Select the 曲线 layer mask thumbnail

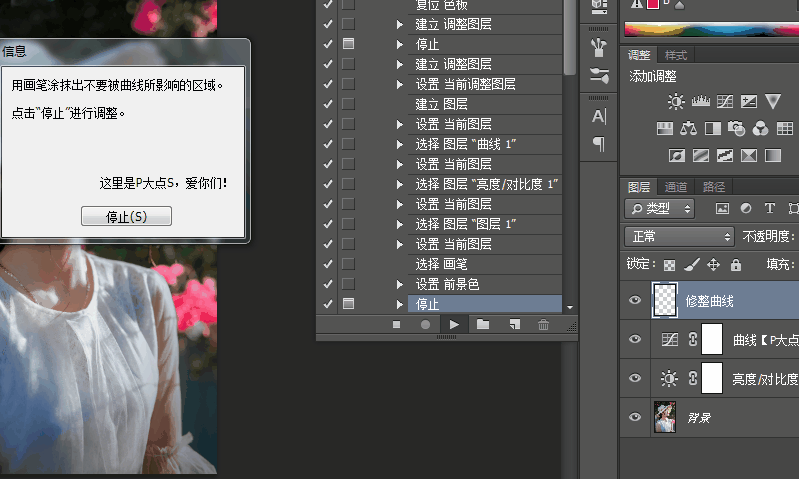712,339
